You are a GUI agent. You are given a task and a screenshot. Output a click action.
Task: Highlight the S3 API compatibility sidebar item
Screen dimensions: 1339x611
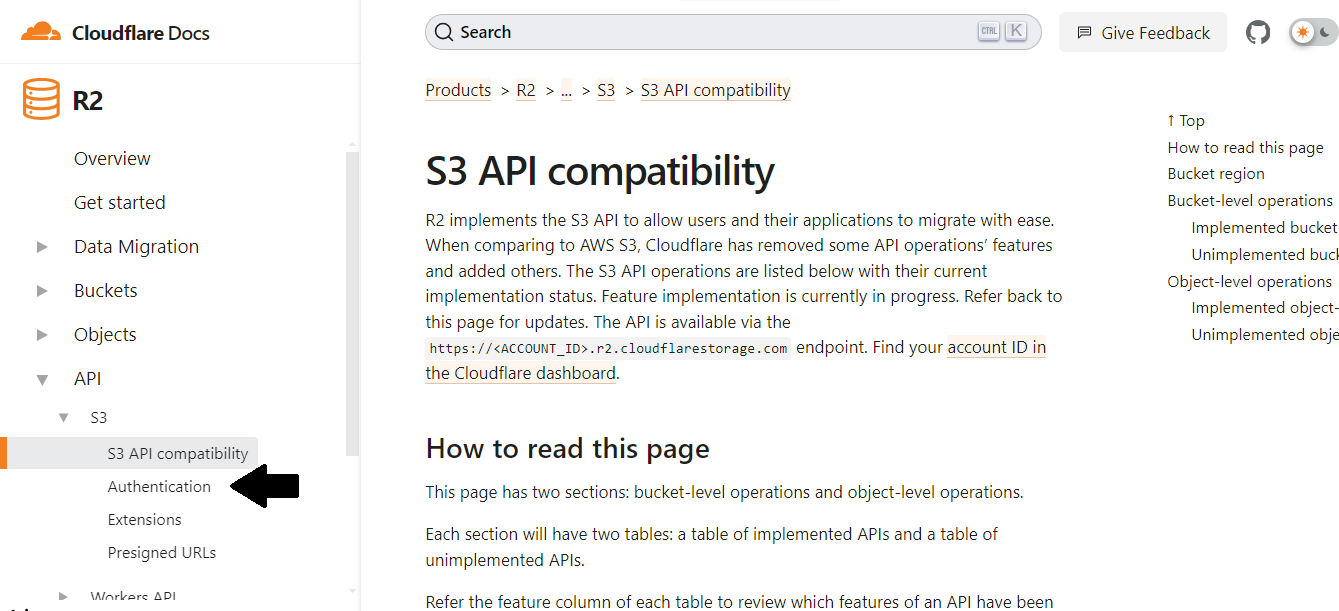tap(178, 453)
